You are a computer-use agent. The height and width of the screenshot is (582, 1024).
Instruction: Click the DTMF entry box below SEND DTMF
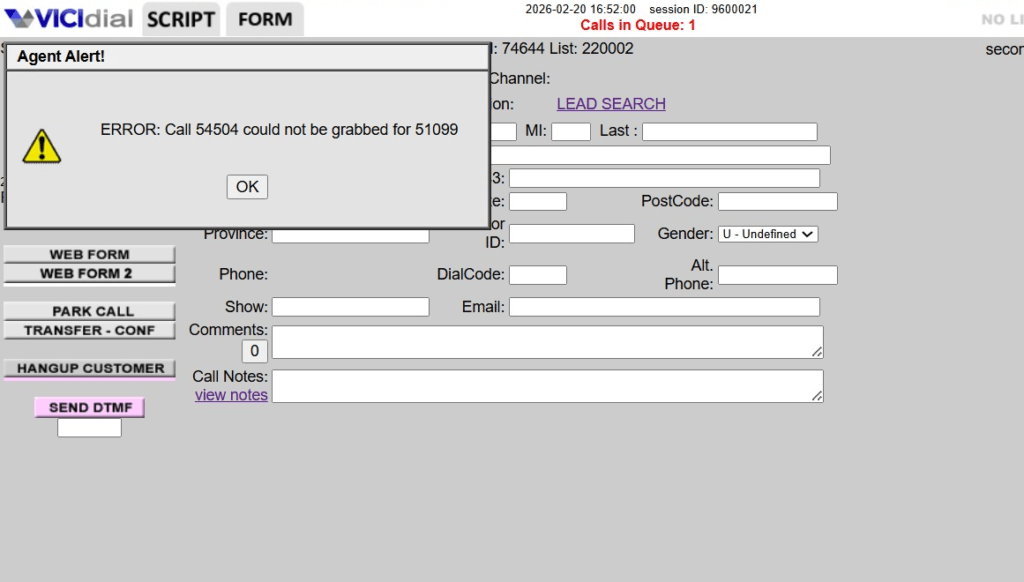(88, 427)
